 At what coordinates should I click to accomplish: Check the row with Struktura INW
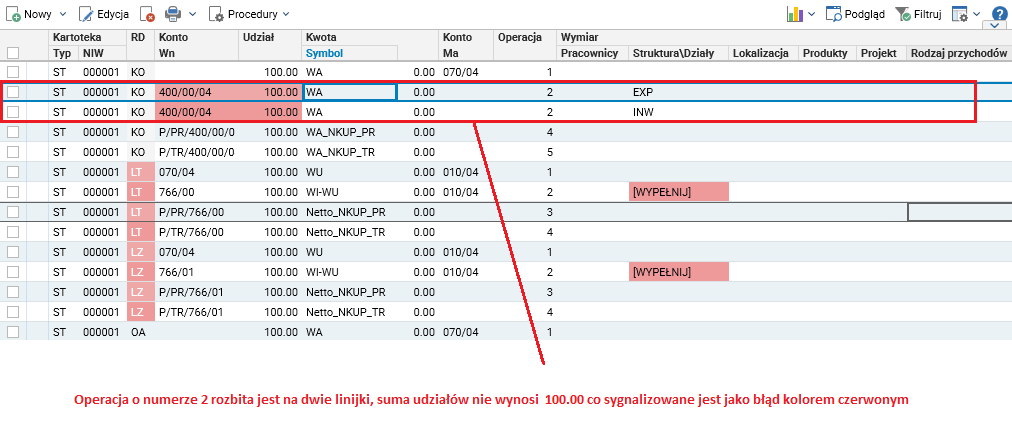point(13,112)
